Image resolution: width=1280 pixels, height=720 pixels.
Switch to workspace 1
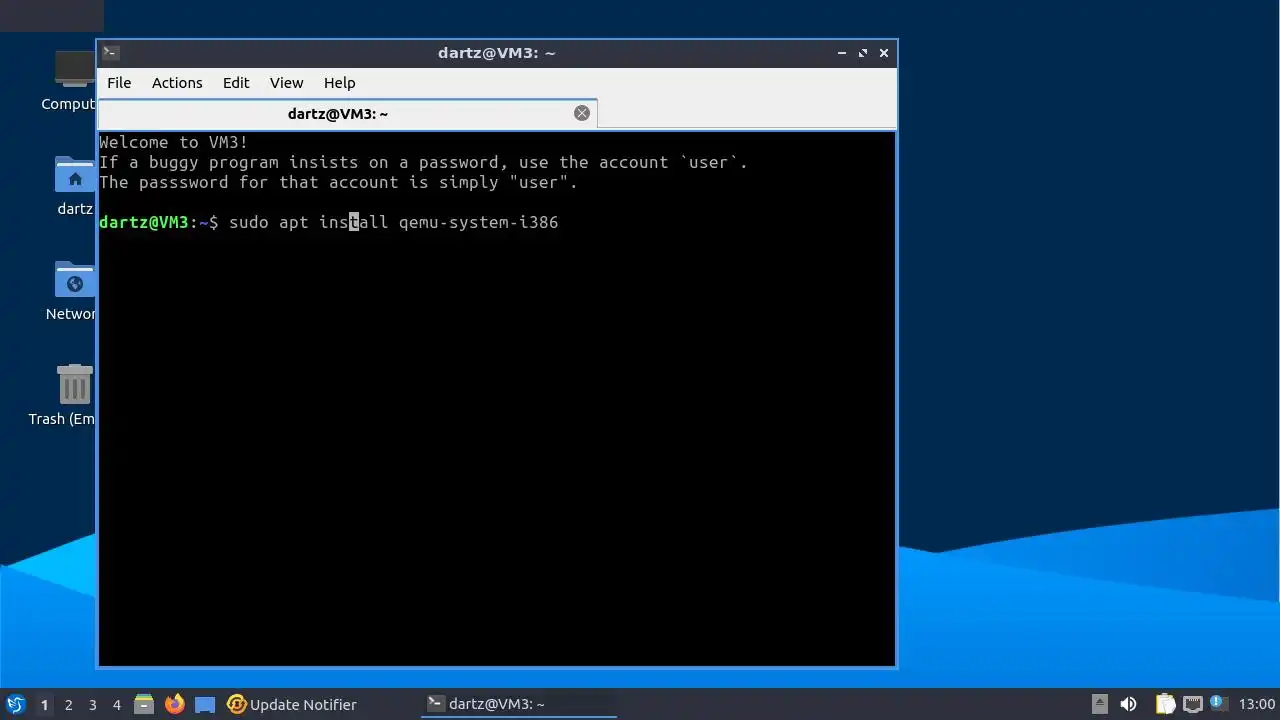tap(44, 705)
